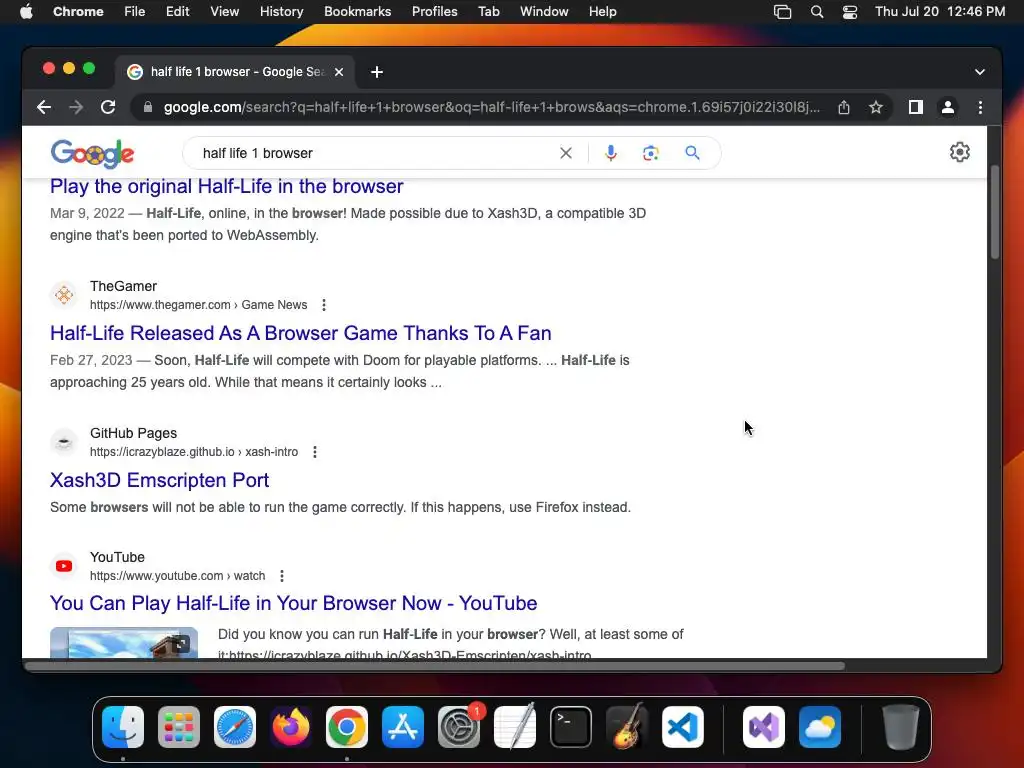The image size is (1024, 768).
Task: Expand the tab search chevron
Action: pos(980,72)
